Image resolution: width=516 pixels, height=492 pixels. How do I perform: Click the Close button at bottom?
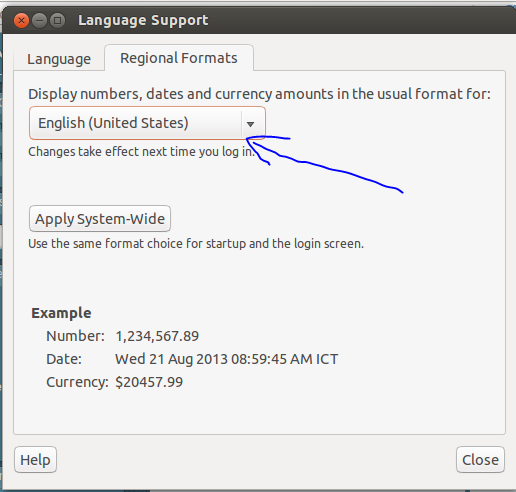coord(480,460)
